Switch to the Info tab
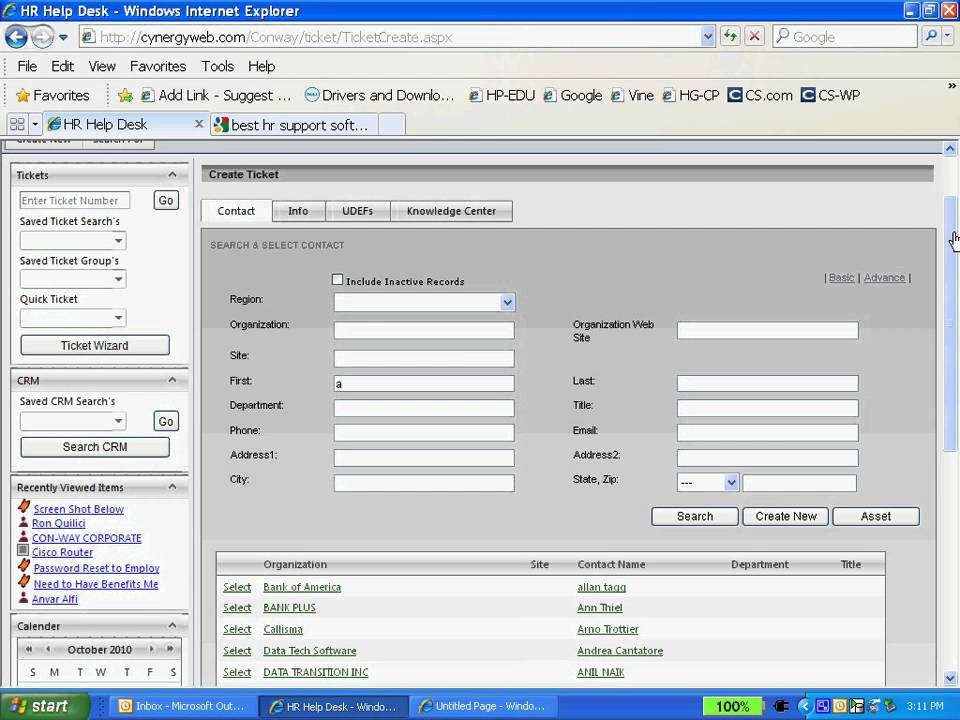 point(298,211)
